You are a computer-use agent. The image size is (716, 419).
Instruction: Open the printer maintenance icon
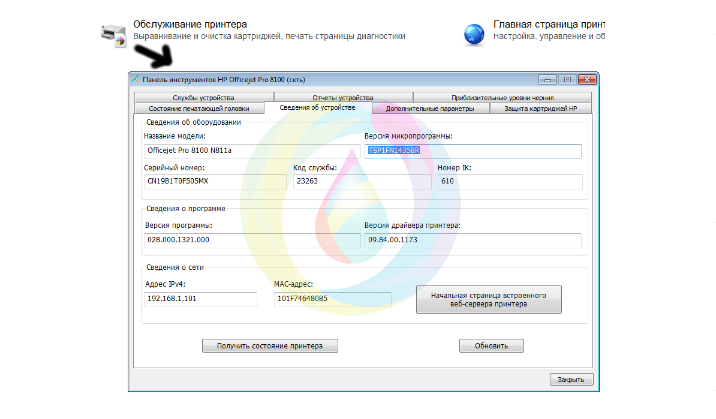114,36
